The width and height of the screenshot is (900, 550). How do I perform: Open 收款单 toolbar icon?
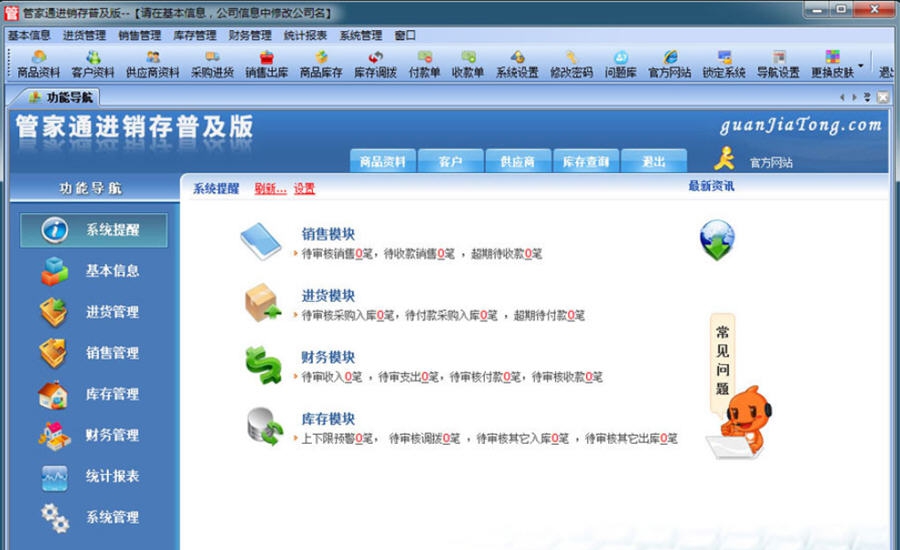tap(468, 64)
